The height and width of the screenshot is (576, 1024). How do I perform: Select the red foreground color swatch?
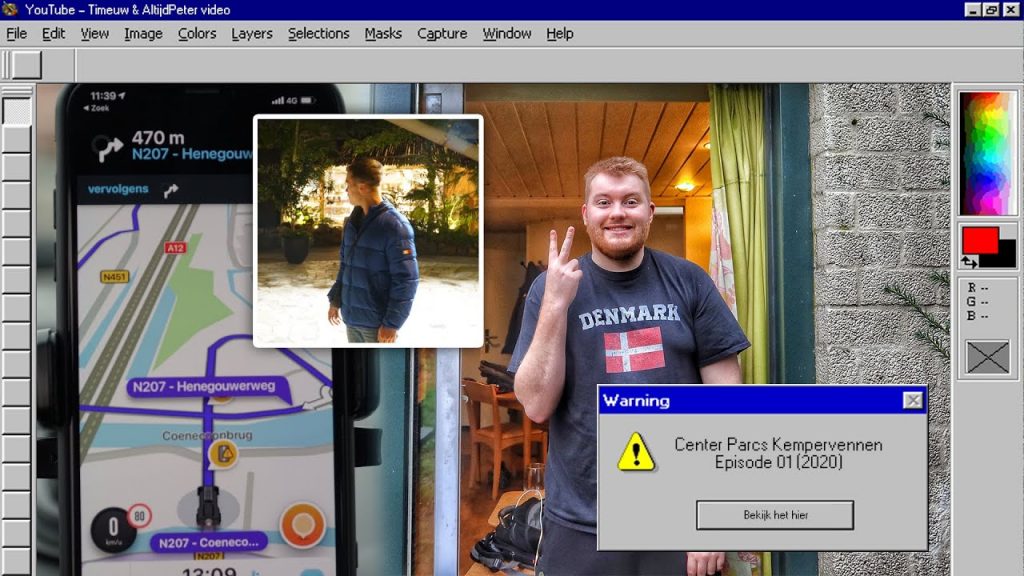(x=980, y=240)
